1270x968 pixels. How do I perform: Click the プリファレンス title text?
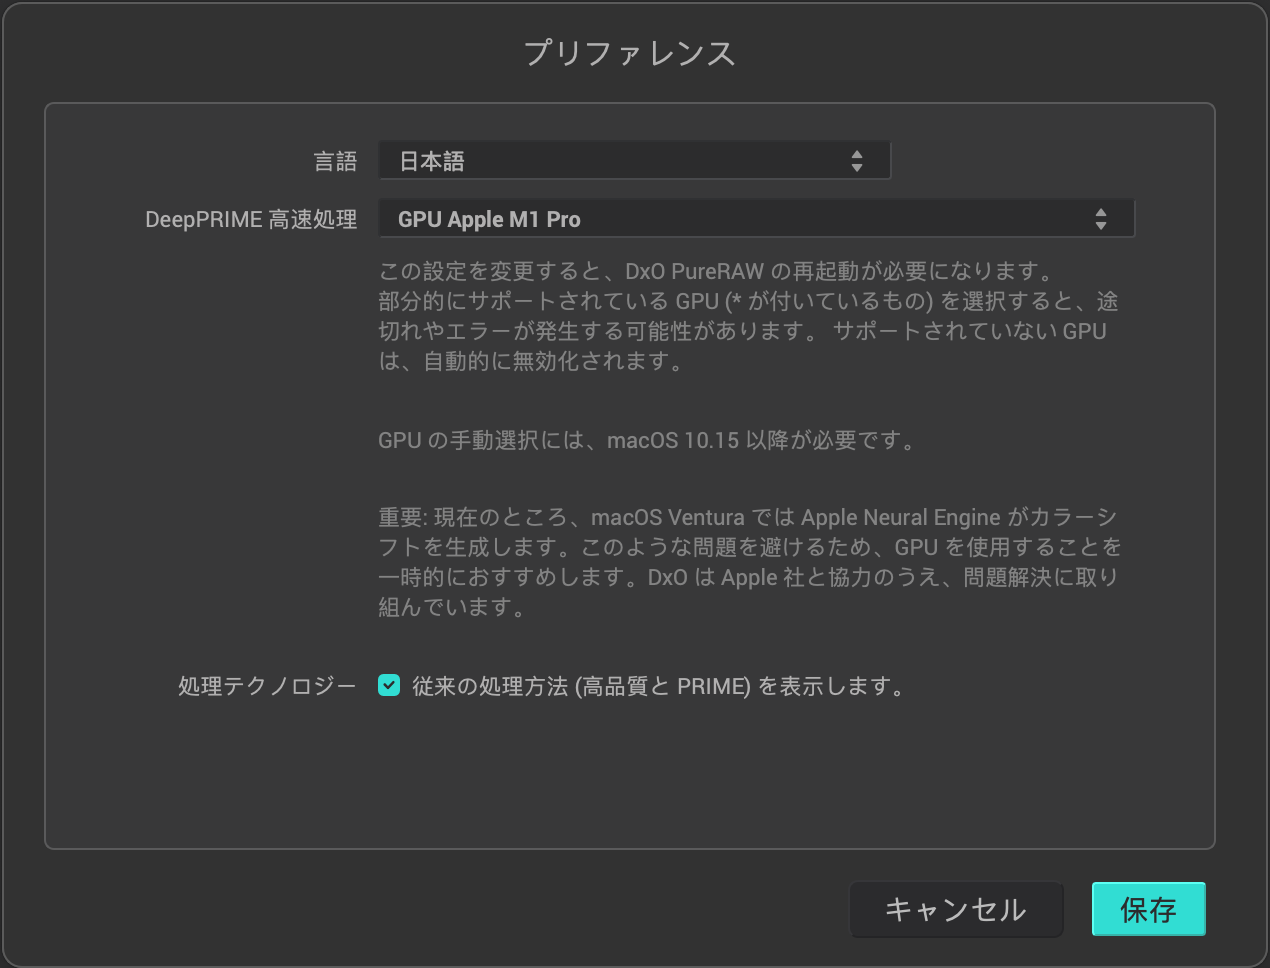coord(630,53)
